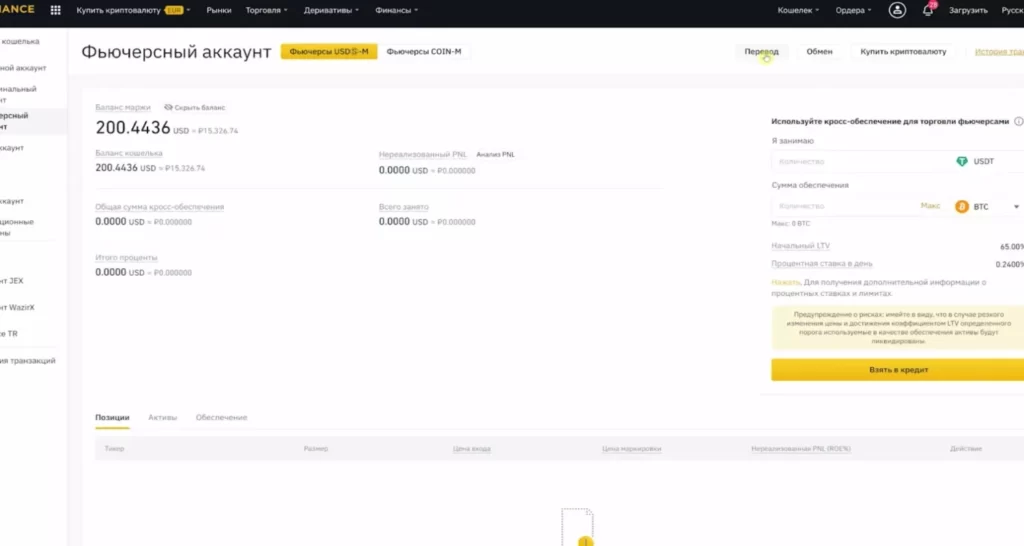1024x546 pixels.
Task: Expand the Ордера menu
Action: [x=853, y=10]
